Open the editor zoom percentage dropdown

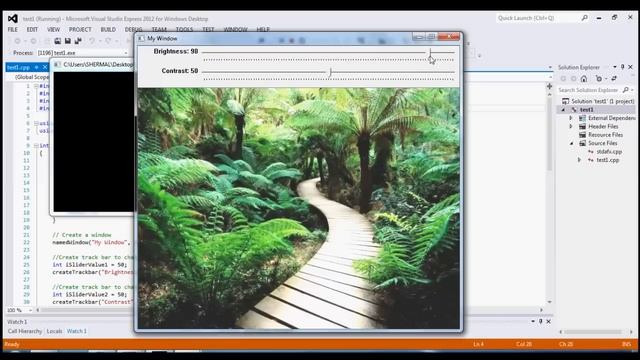pos(30,310)
